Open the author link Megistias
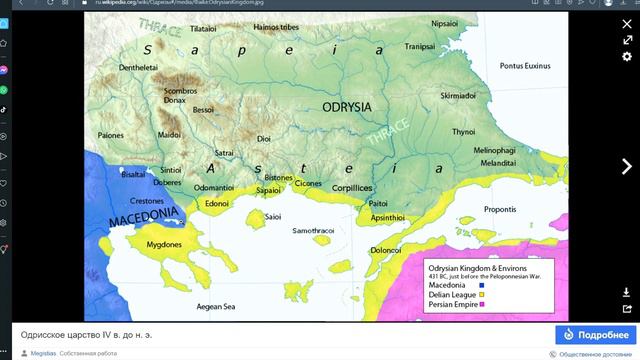 pyautogui.click(x=43, y=353)
